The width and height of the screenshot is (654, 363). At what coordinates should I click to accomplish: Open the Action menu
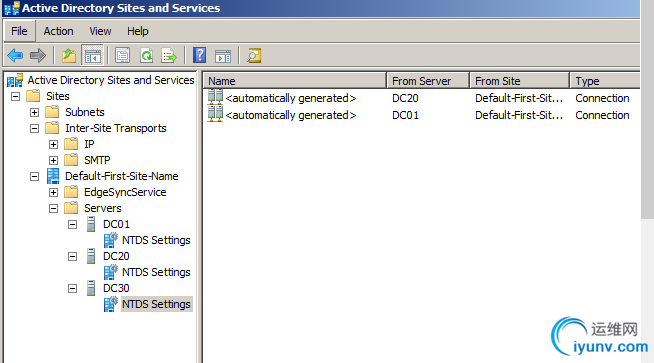pos(58,31)
